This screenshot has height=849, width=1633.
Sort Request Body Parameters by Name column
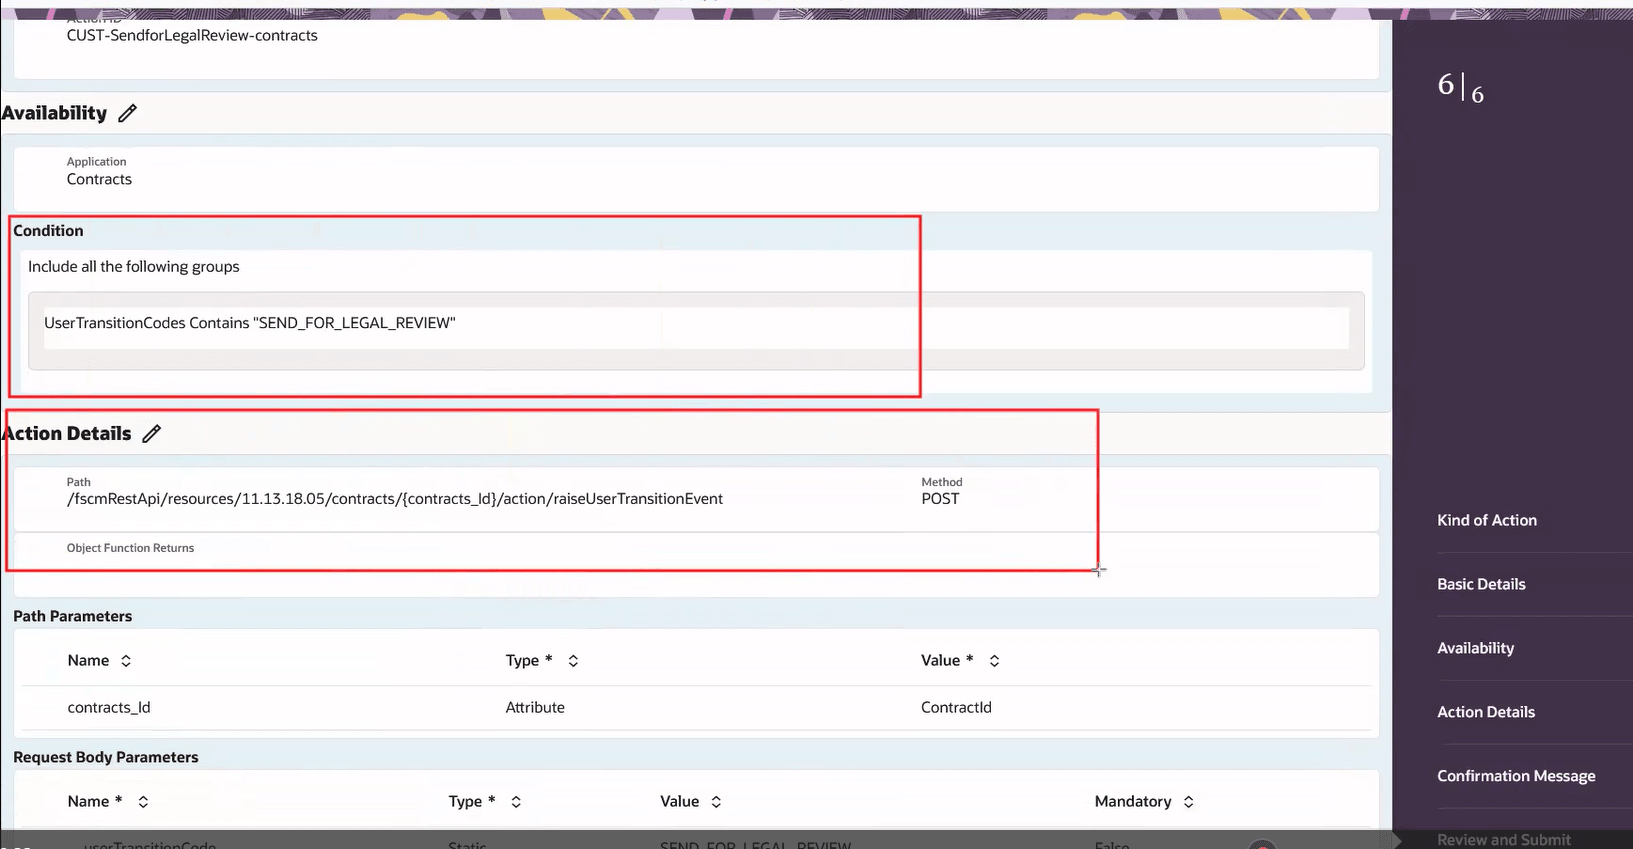(143, 802)
